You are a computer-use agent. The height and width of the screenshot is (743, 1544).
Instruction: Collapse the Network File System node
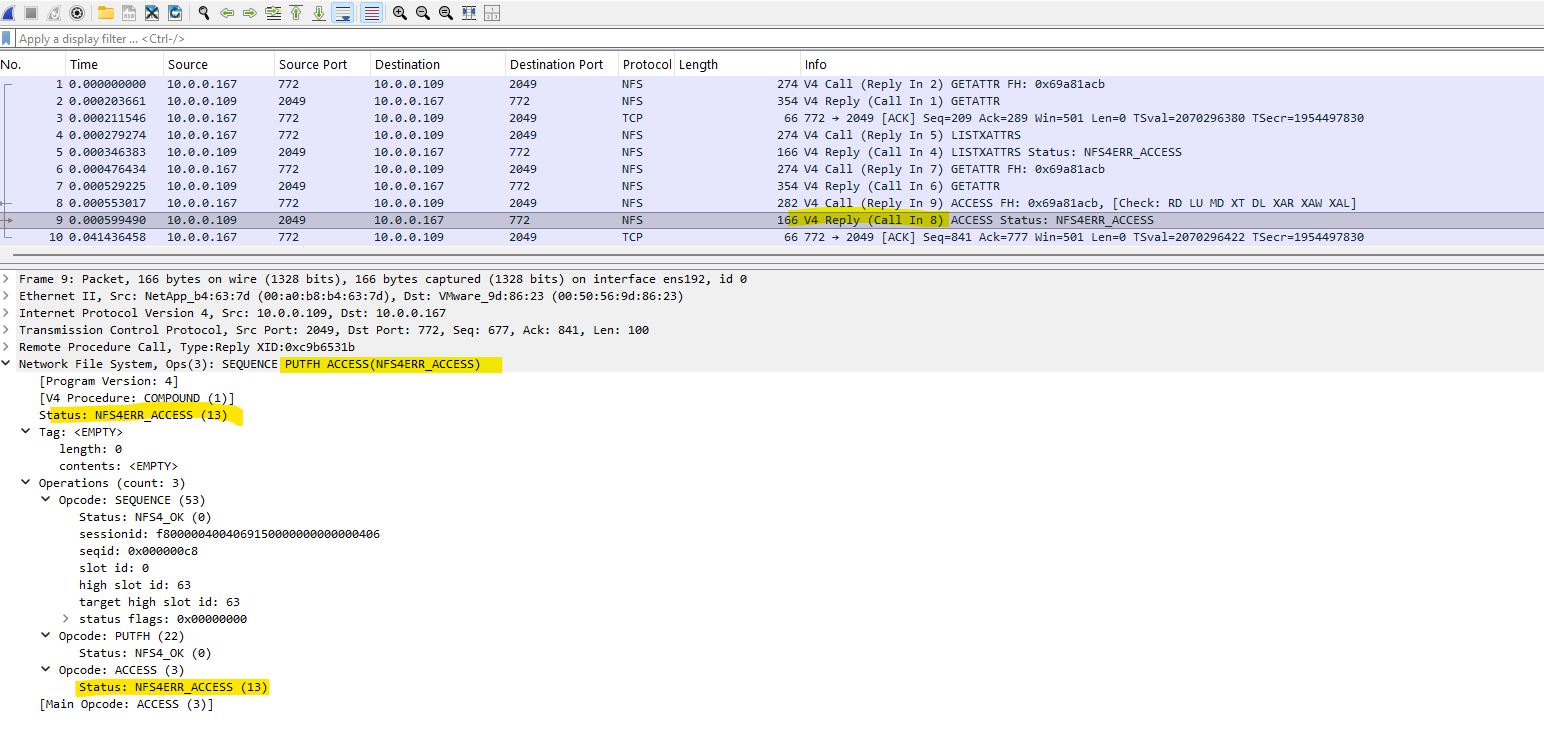[7, 364]
